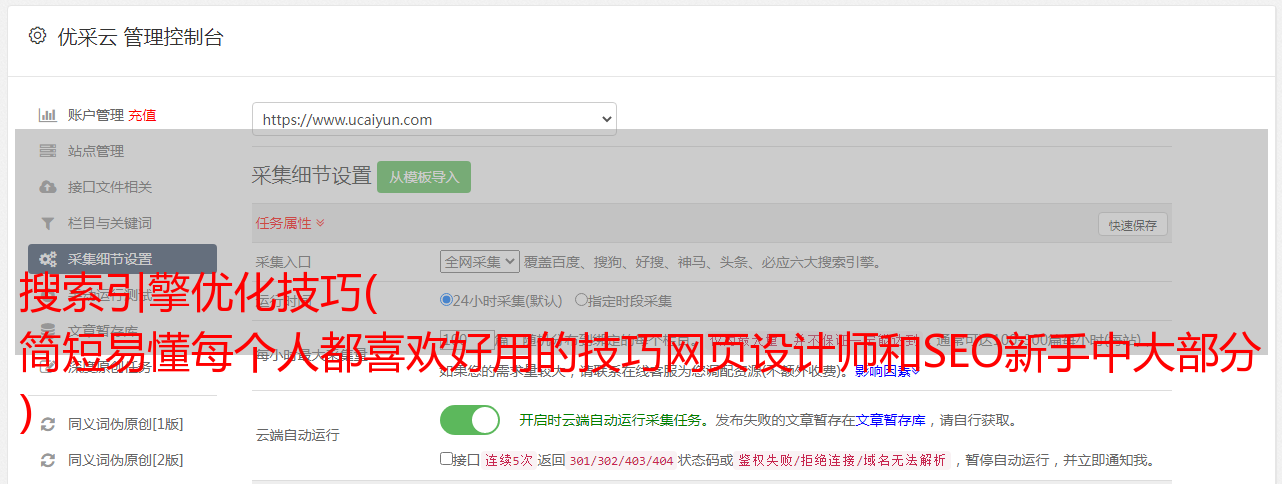Click the blue 文章暂存库 link in the description

click(x=891, y=420)
